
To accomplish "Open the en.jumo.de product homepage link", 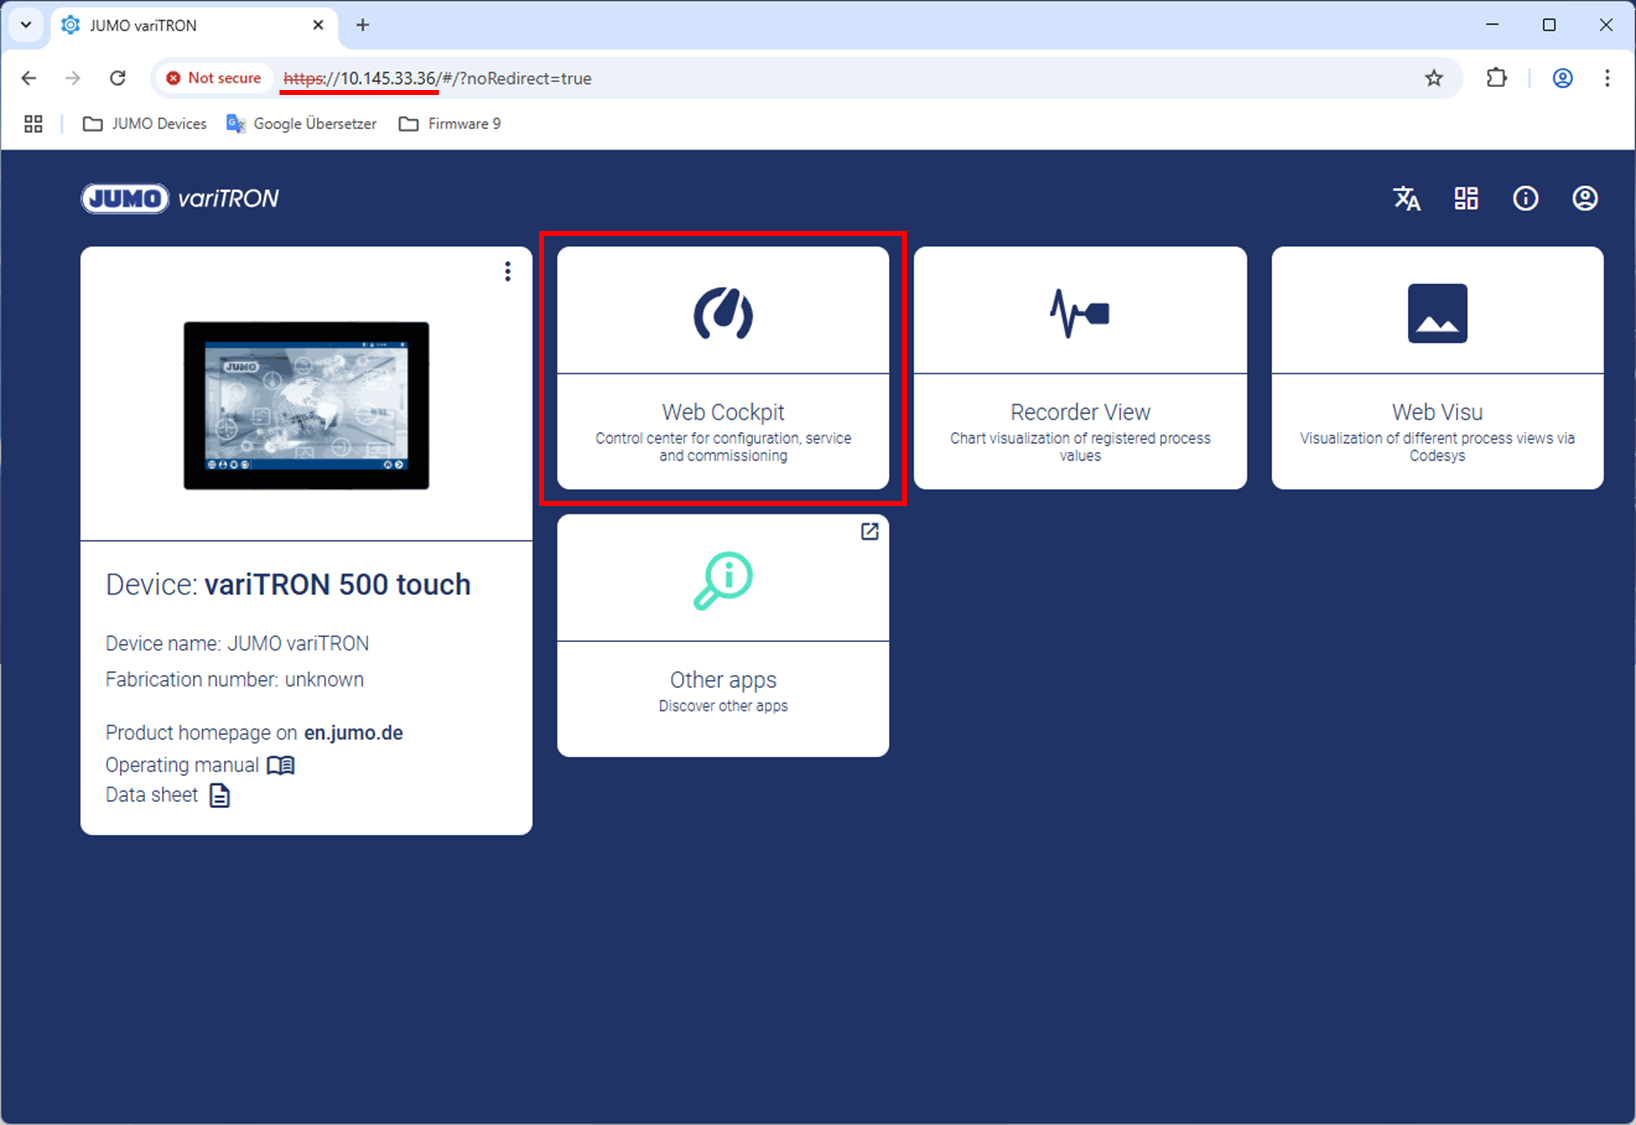I will (353, 733).
